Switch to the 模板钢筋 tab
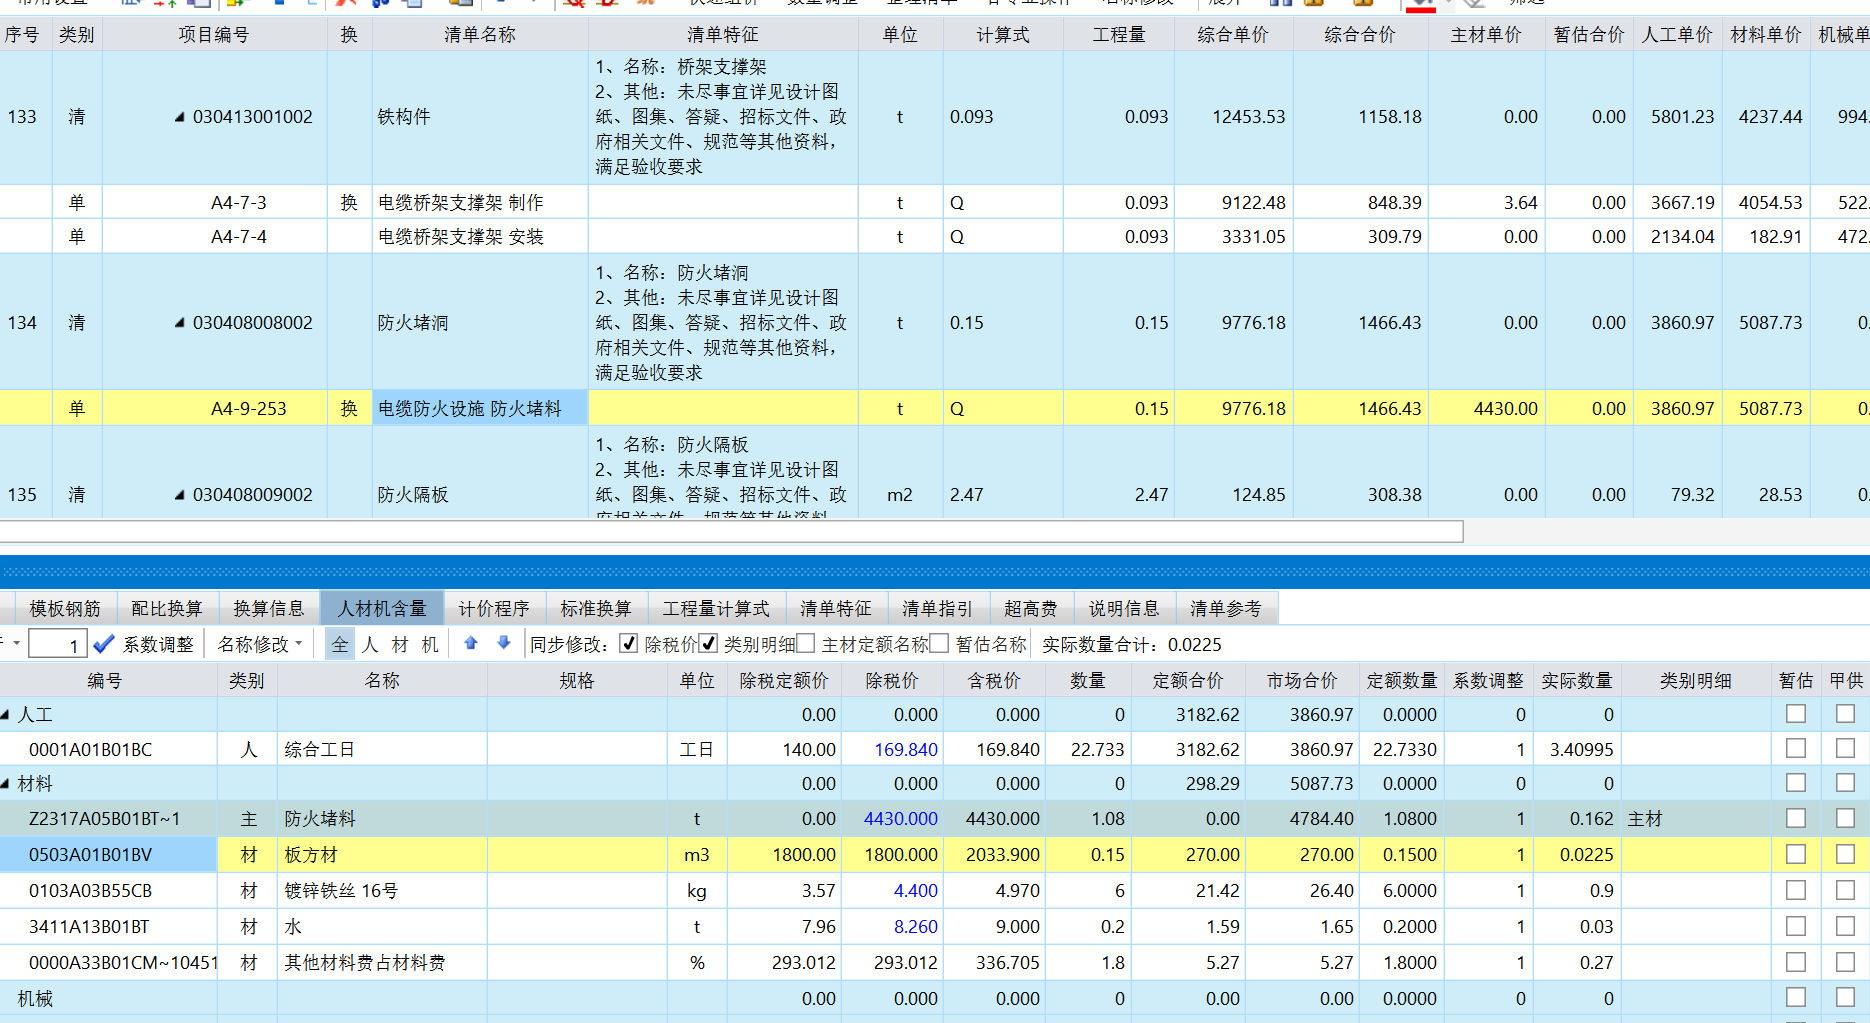 [65, 608]
